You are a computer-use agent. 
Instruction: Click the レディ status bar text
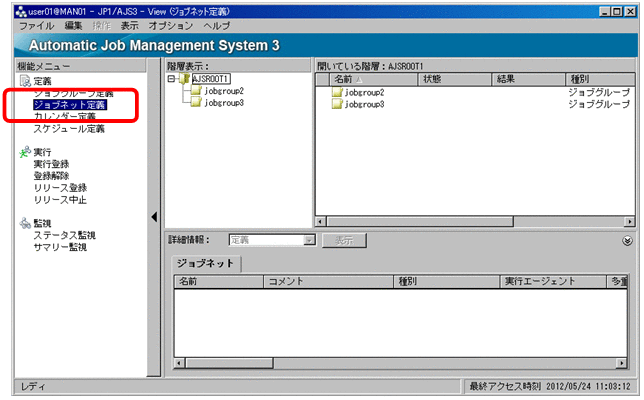pyautogui.click(x=33, y=386)
